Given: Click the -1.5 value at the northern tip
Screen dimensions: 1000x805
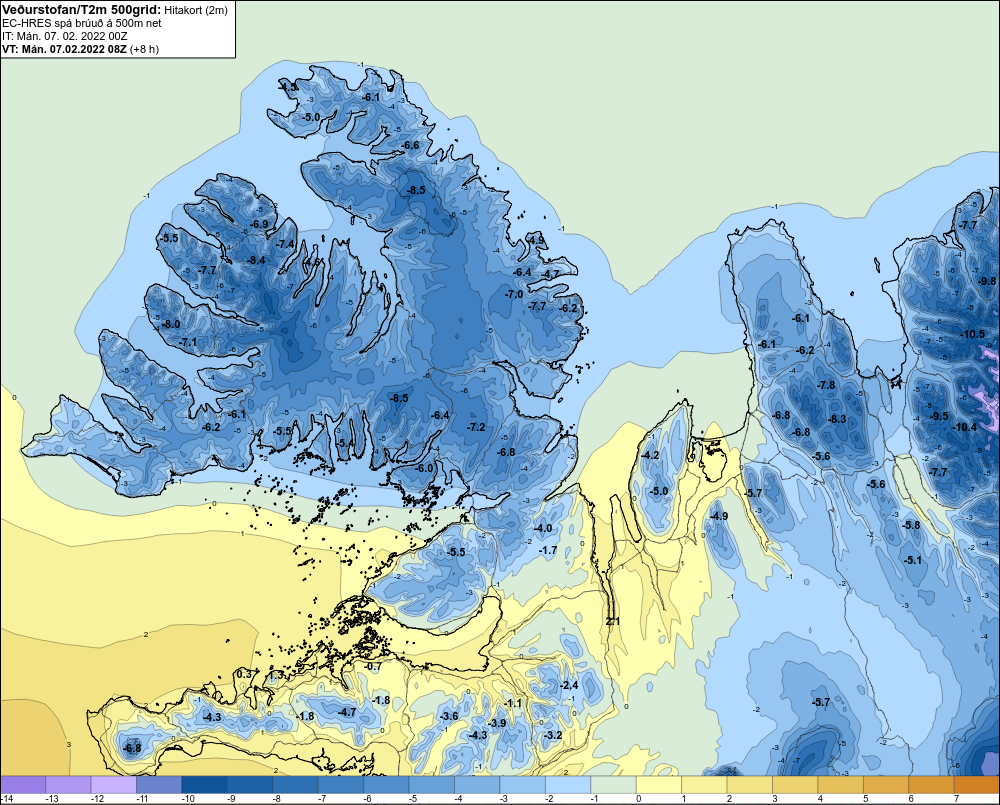Looking at the screenshot, I should (288, 87).
